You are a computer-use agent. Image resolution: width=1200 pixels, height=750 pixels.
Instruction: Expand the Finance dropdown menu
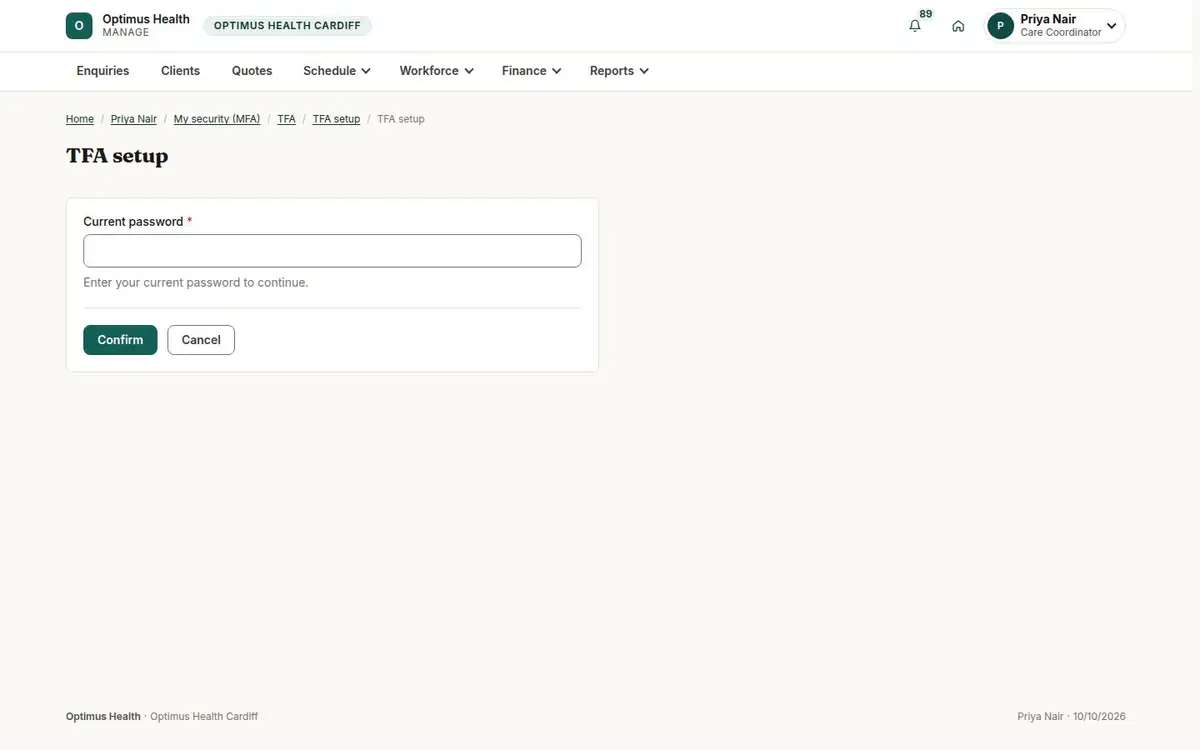(x=532, y=71)
